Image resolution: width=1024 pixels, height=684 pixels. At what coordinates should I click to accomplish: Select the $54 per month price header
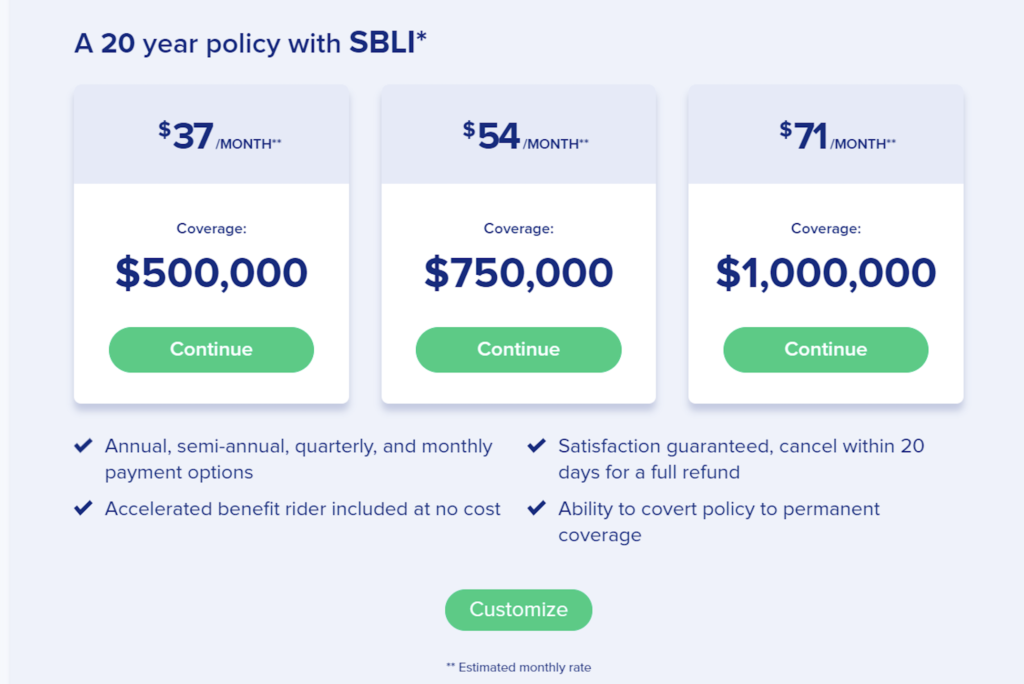(518, 133)
